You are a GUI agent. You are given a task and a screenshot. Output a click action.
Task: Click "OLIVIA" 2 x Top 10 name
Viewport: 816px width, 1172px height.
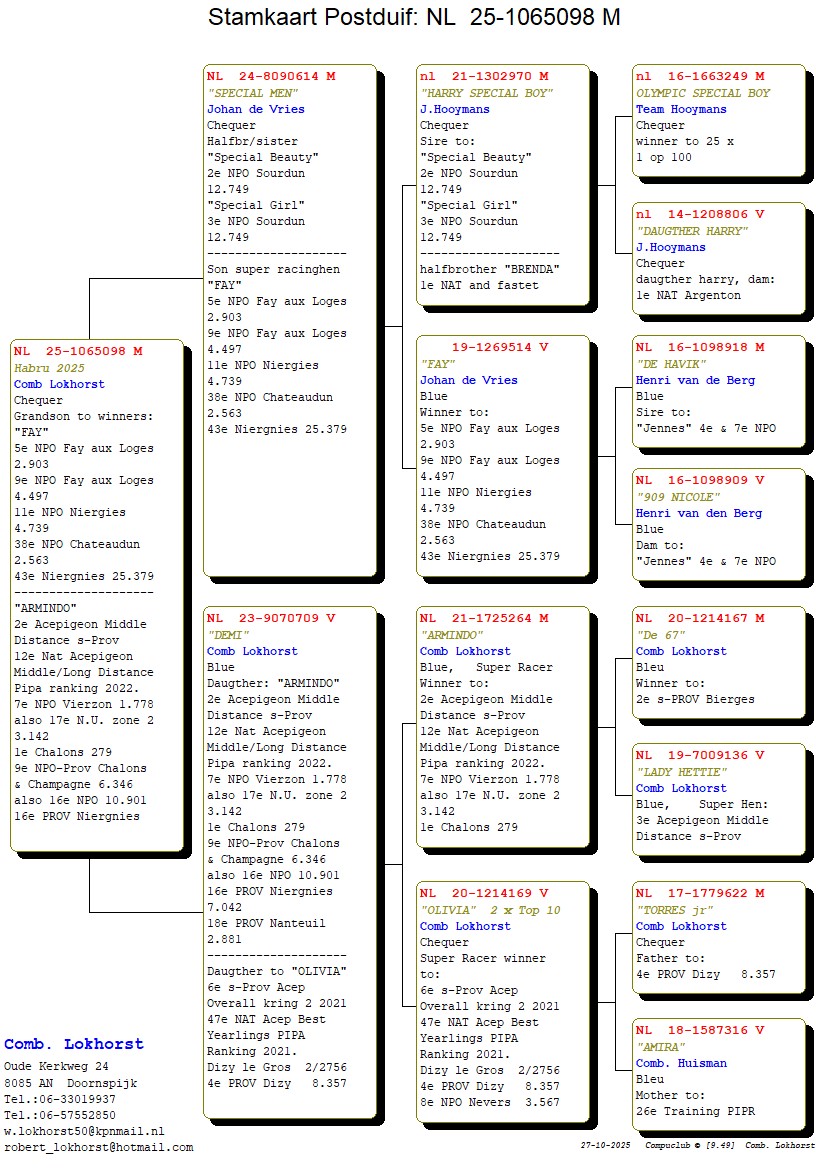pos(492,910)
